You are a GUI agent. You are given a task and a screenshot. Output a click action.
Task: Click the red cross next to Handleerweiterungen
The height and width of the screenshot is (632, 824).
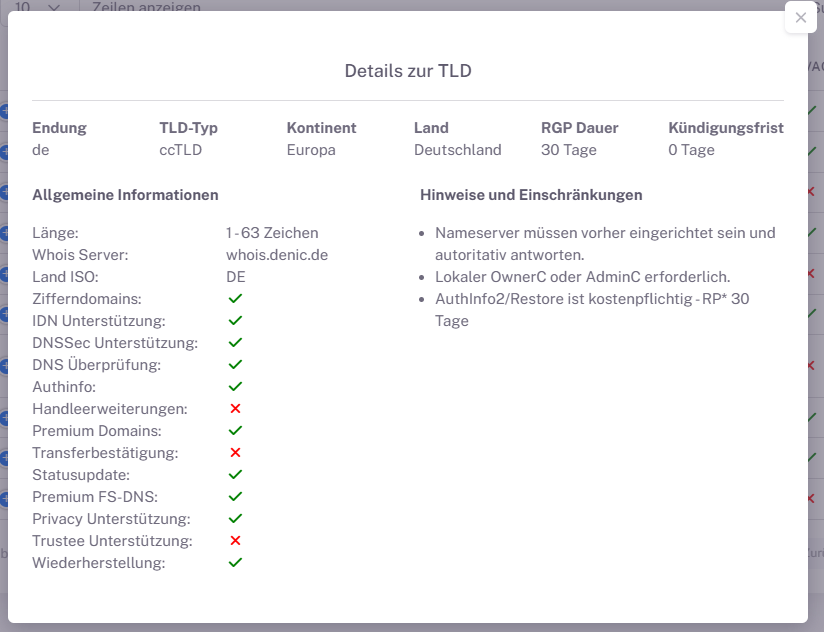click(x=236, y=408)
